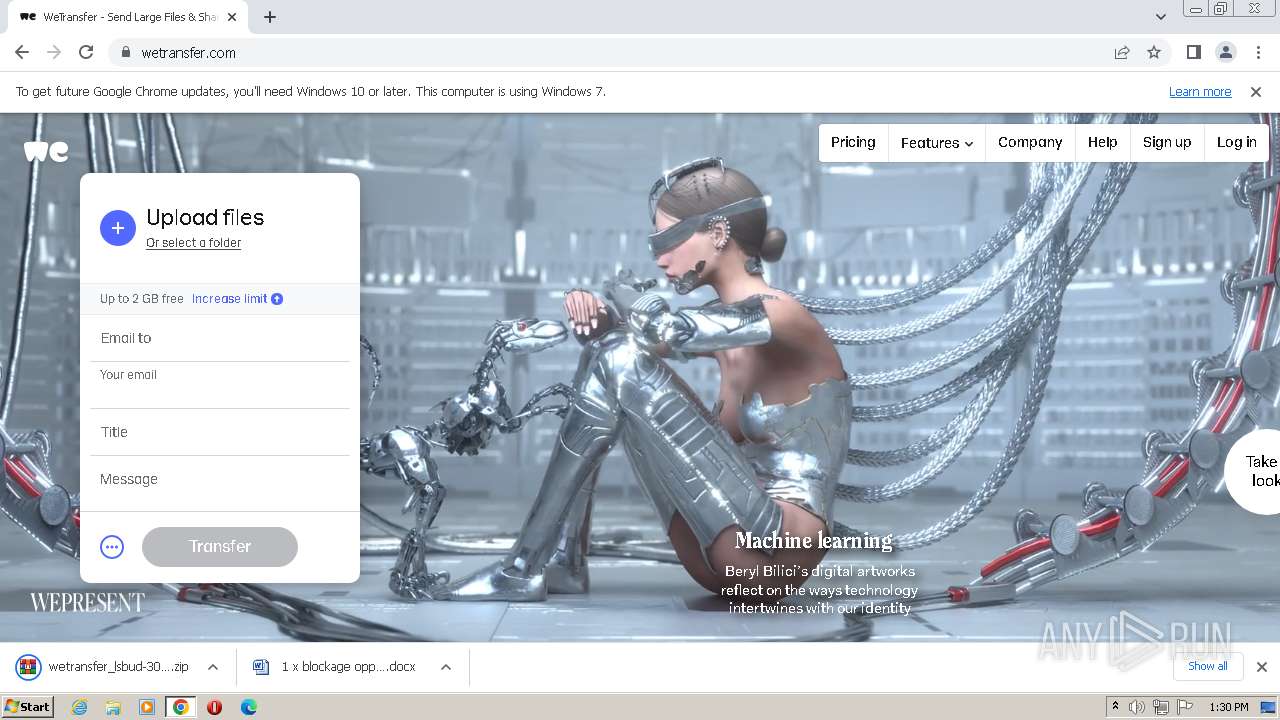Expand the Features dropdown menu
The height and width of the screenshot is (720, 1280).
pyautogui.click(x=936, y=143)
